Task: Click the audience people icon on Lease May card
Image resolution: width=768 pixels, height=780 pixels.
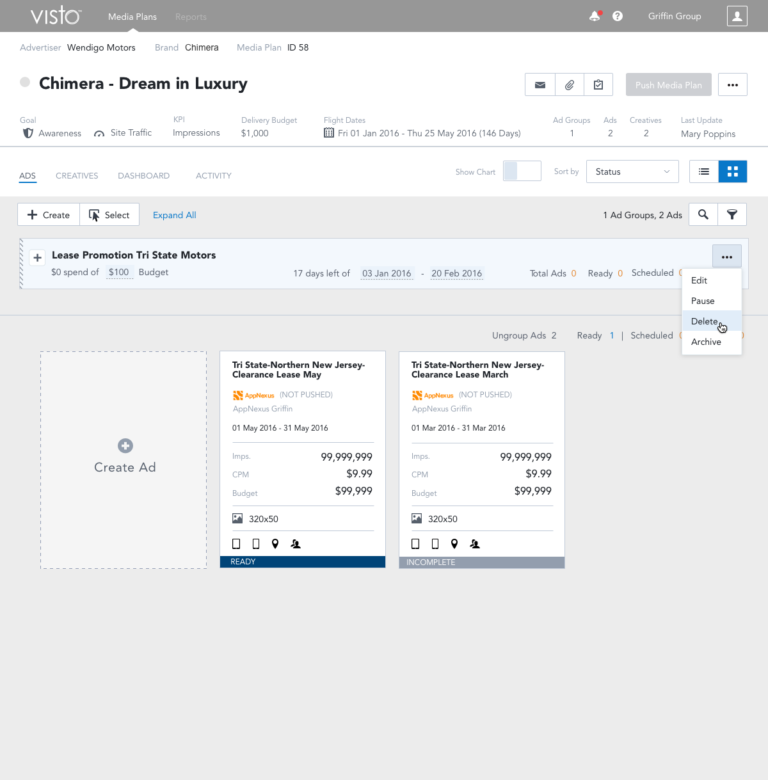Action: (x=295, y=544)
